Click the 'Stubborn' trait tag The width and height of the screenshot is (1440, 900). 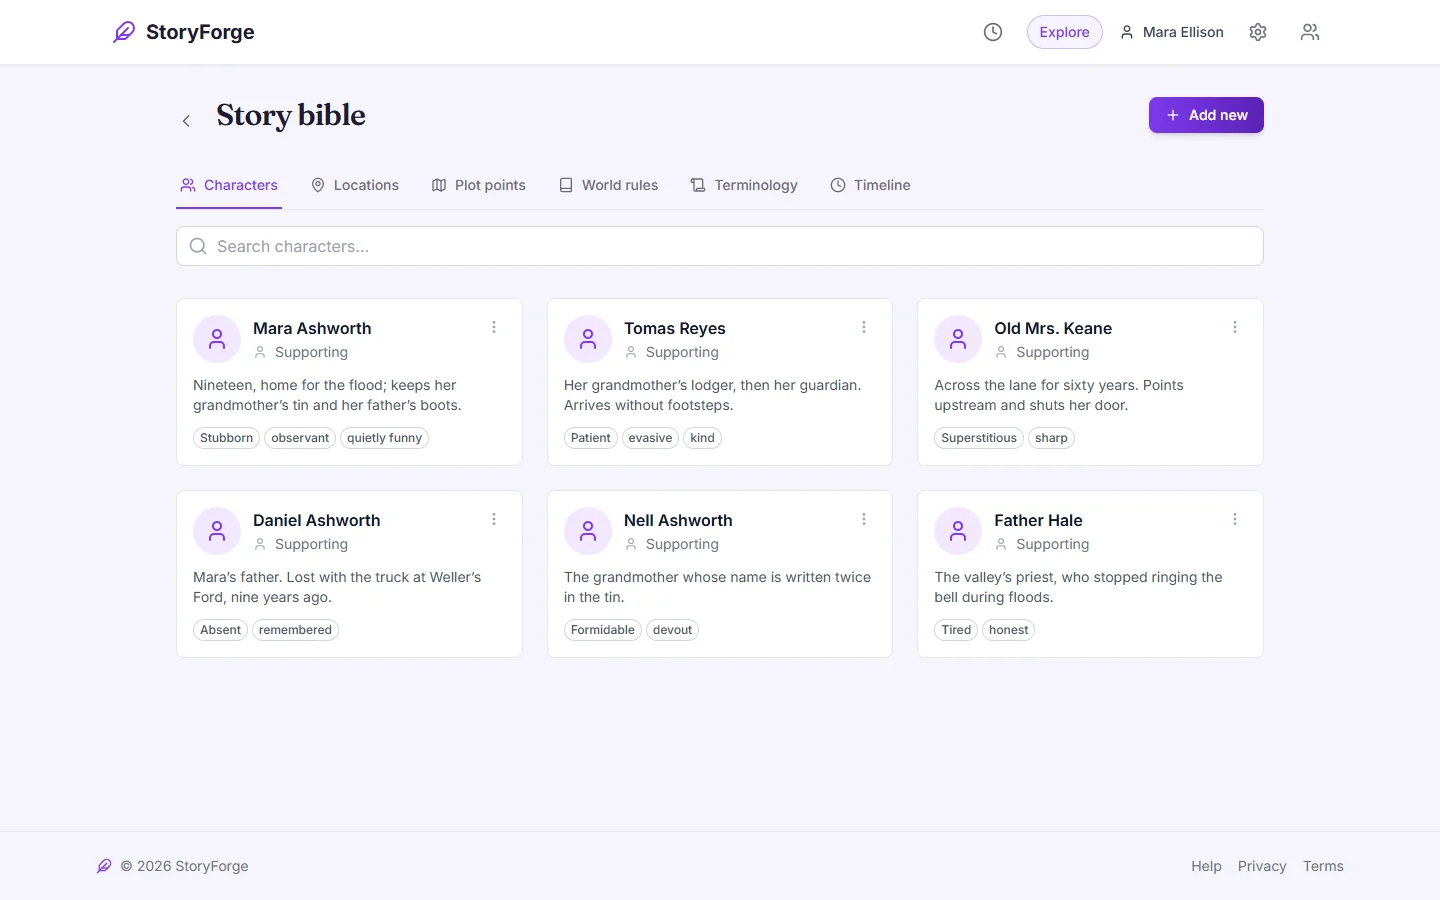(x=226, y=438)
